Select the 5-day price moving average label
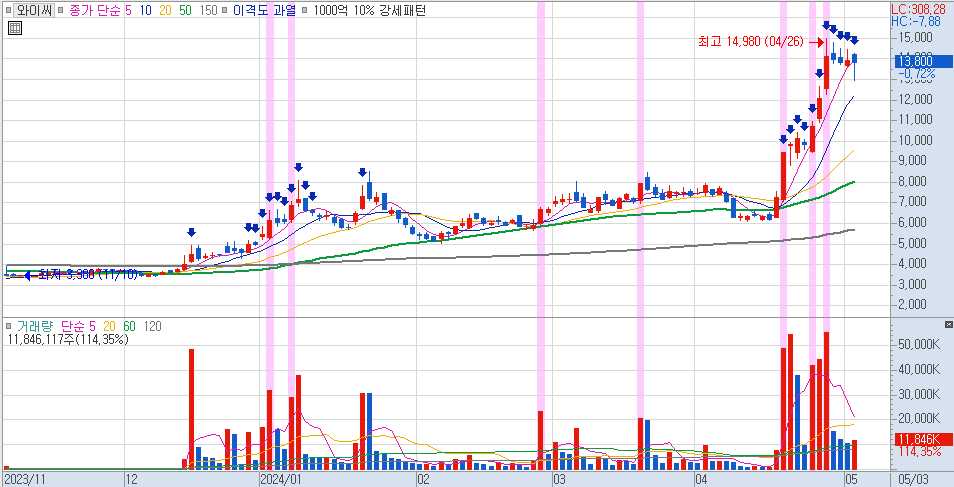 tap(128, 10)
